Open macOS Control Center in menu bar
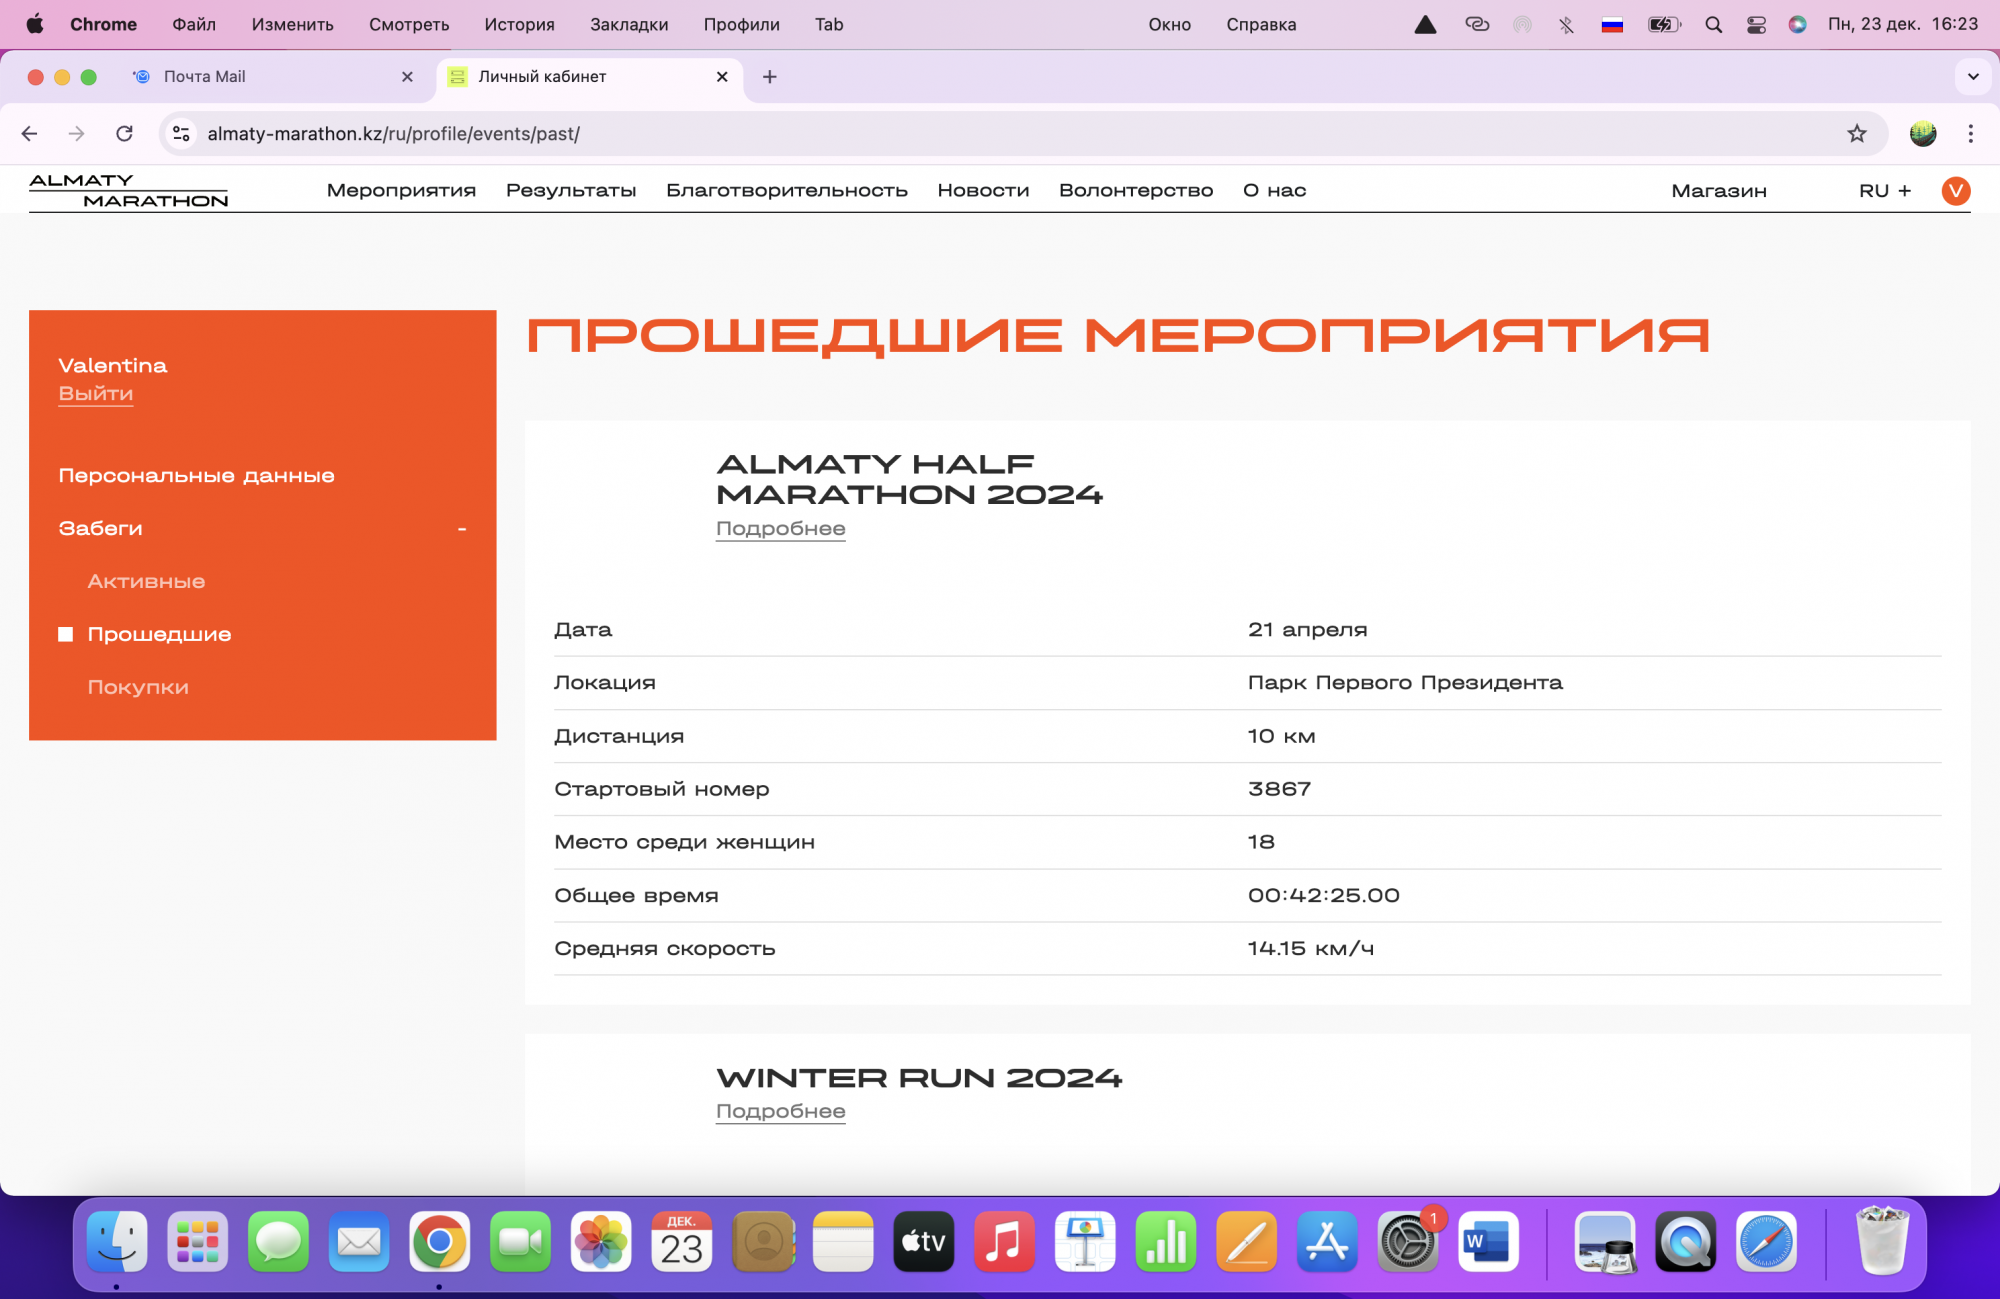The height and width of the screenshot is (1299, 2000). click(1756, 25)
